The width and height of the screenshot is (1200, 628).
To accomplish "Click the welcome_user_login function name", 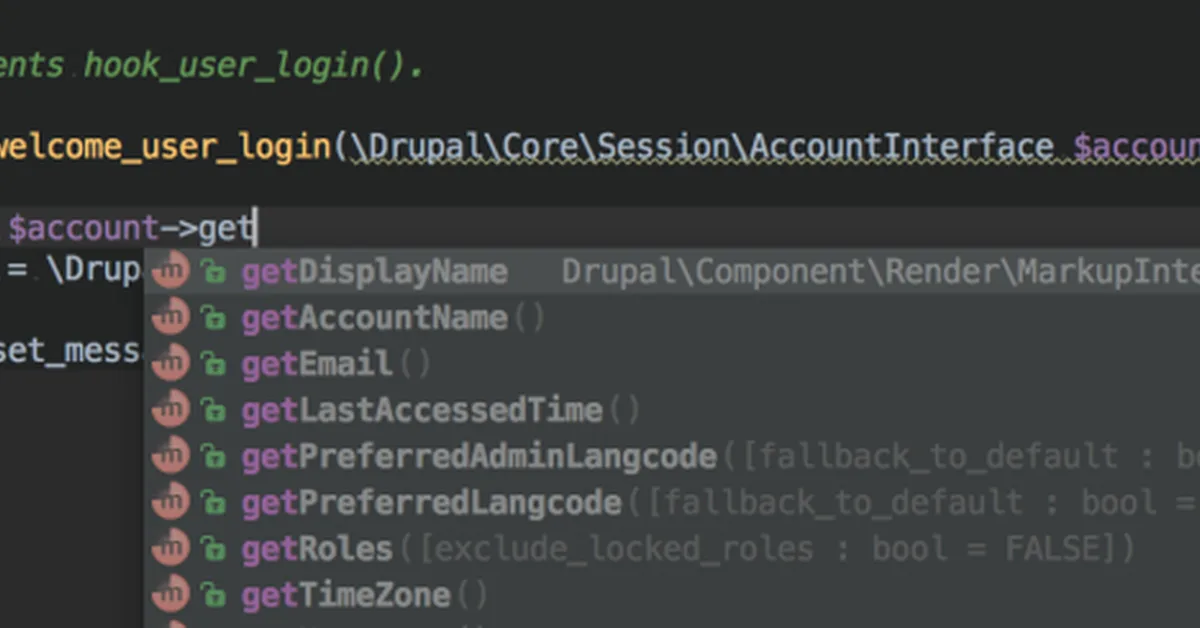I will click(165, 146).
